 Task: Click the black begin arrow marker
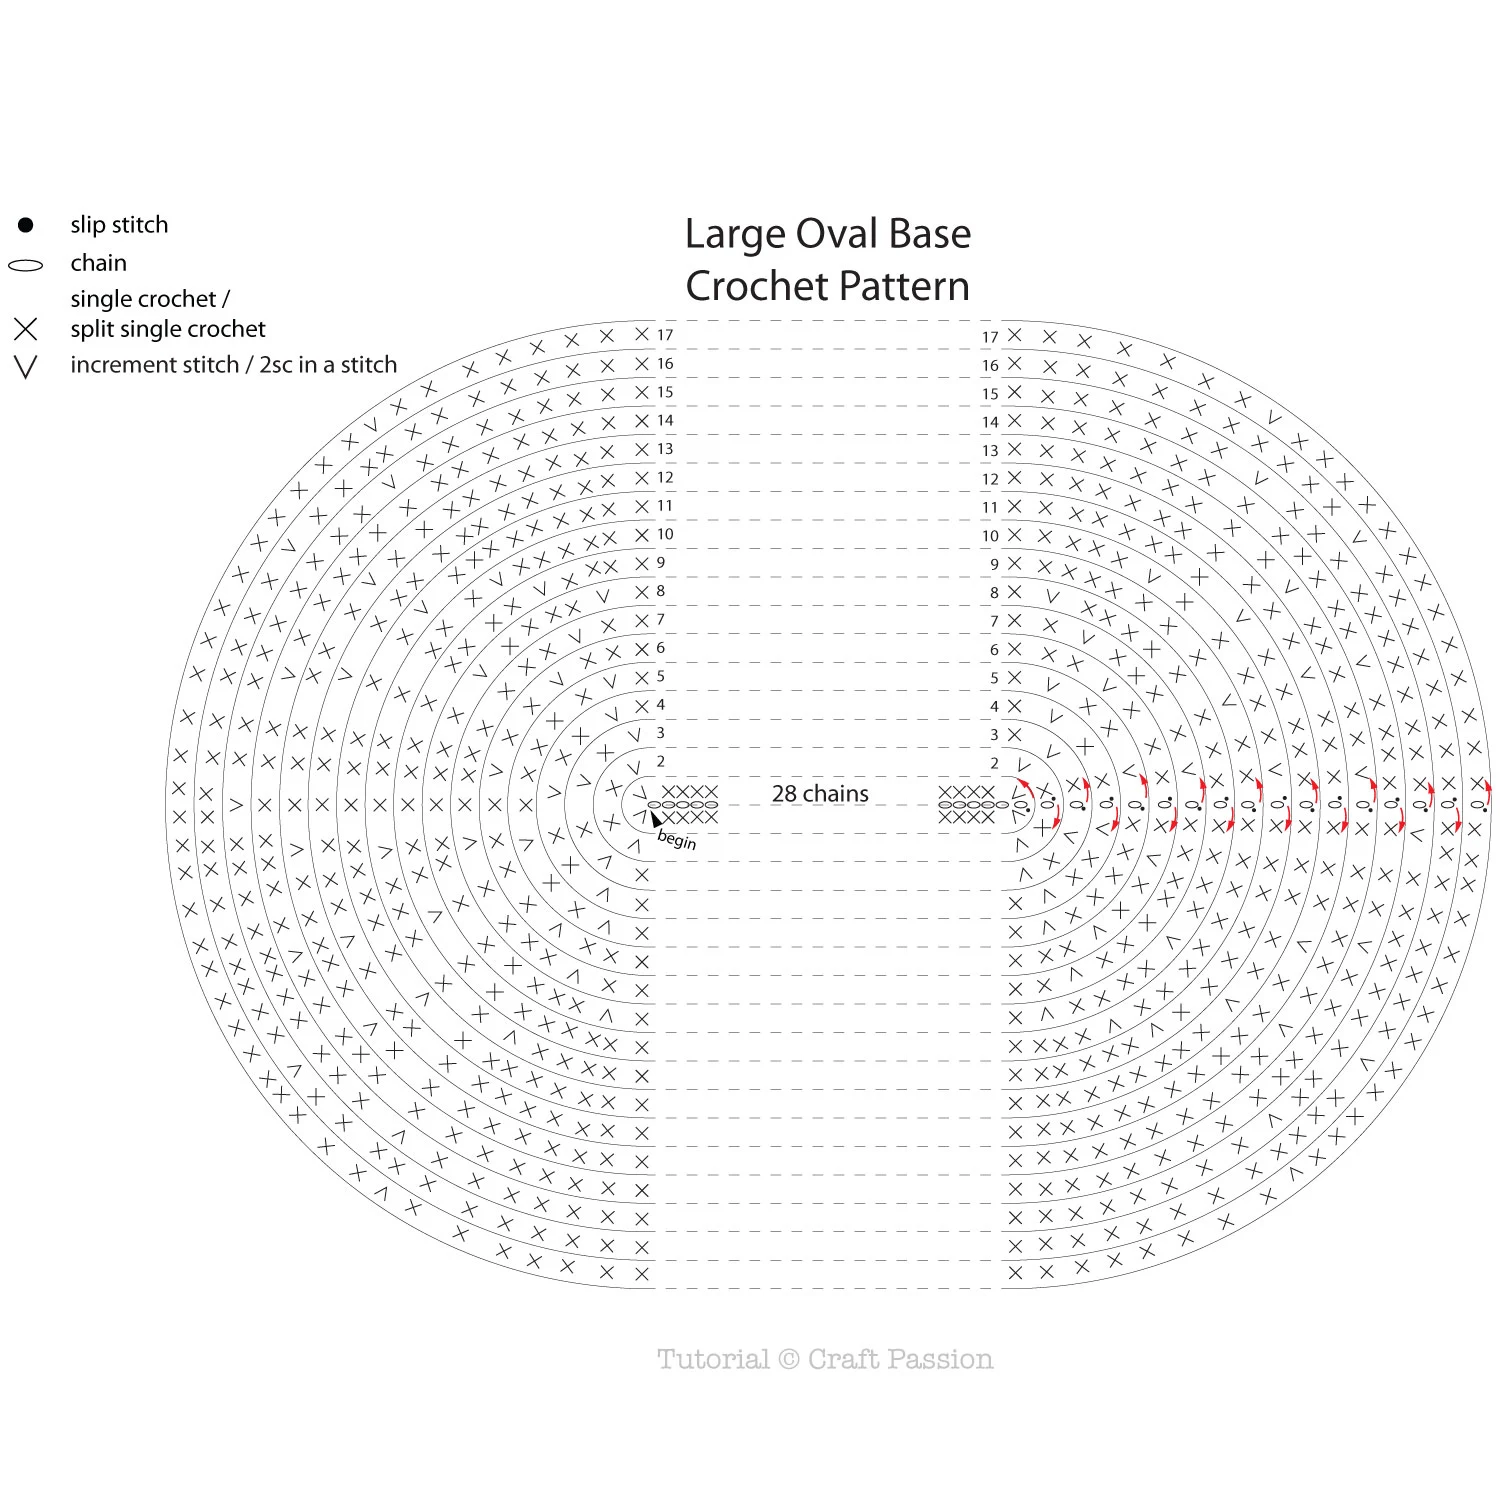tap(655, 819)
